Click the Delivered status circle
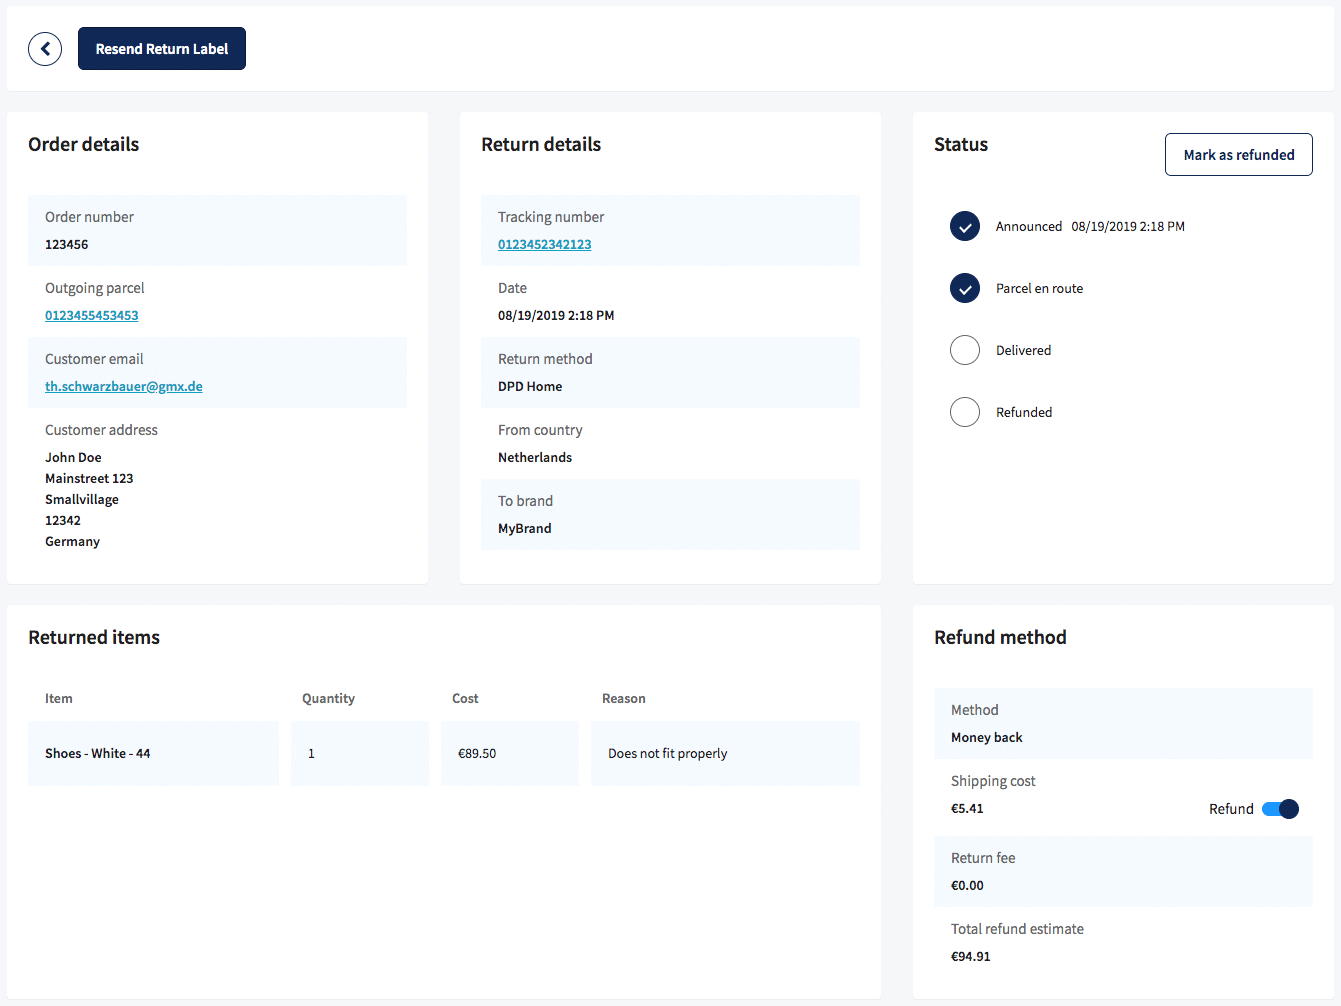The width and height of the screenshot is (1341, 1006). pos(965,351)
